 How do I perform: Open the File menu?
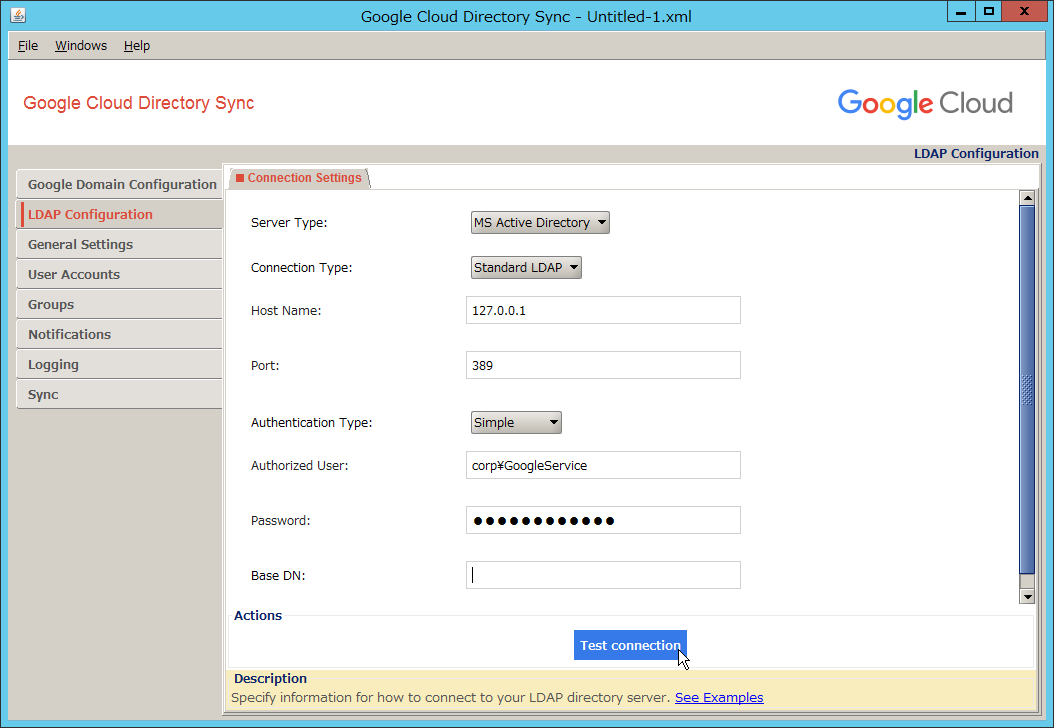28,46
